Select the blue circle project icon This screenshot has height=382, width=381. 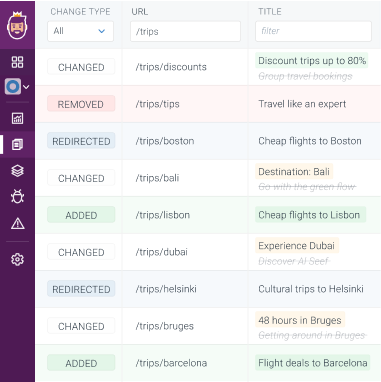click(13, 87)
